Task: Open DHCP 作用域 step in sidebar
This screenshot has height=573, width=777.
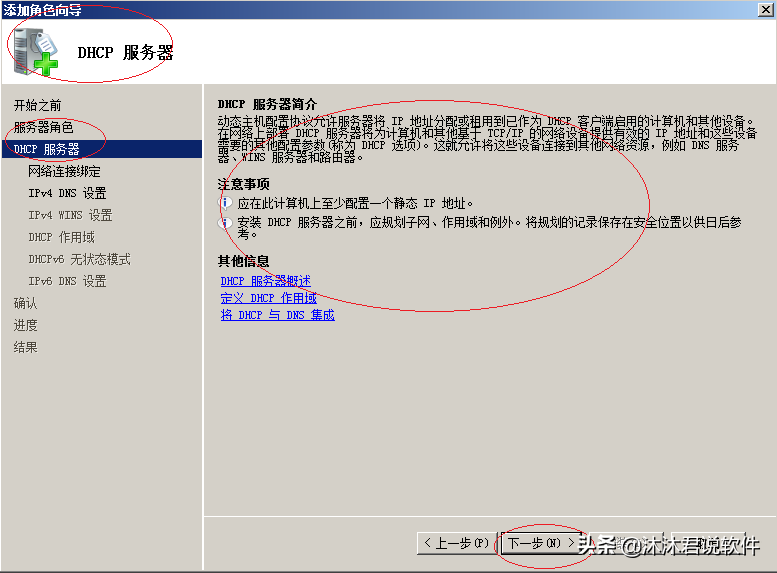Action: (x=61, y=237)
